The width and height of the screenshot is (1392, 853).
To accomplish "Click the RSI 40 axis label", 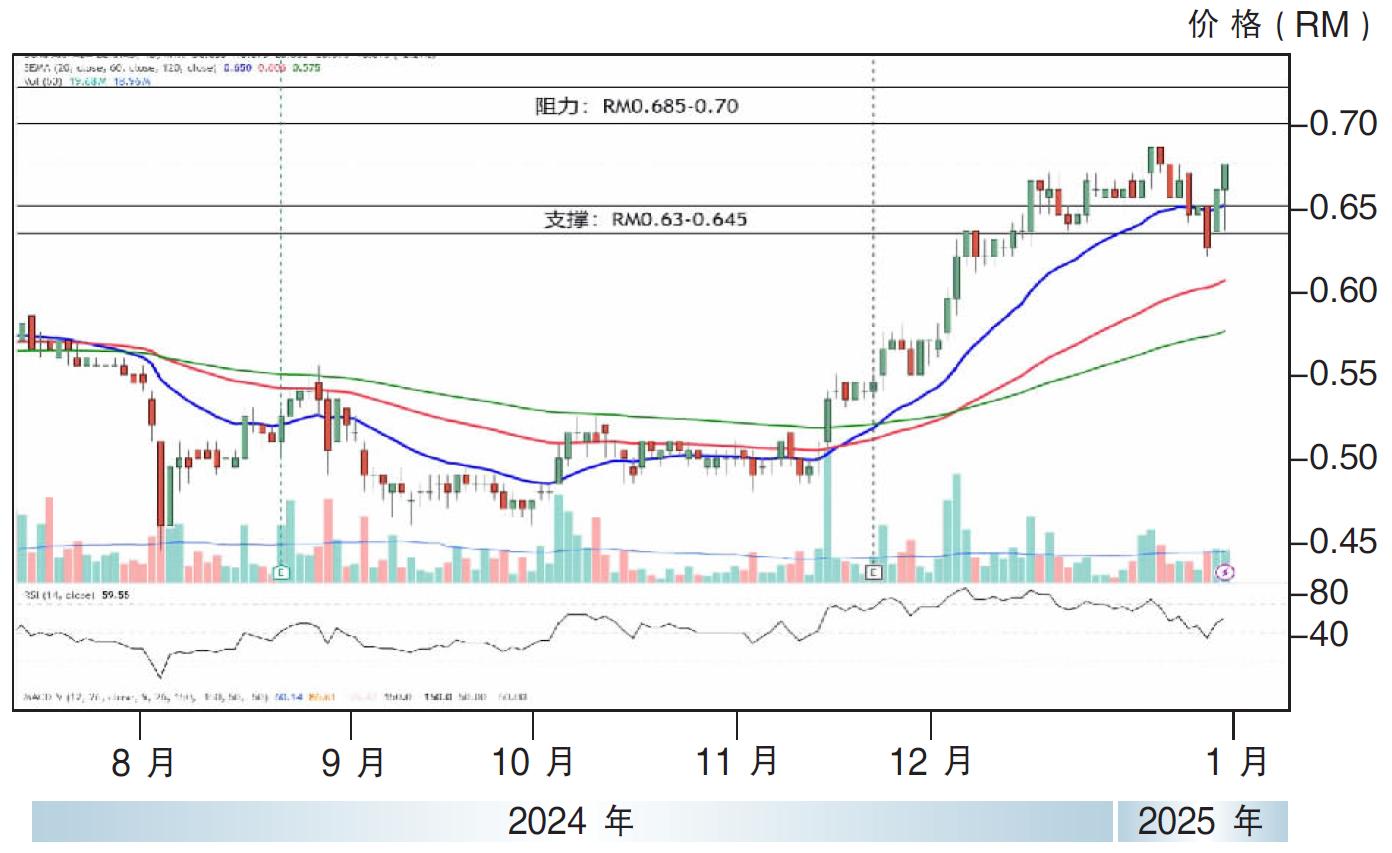I will point(1328,634).
